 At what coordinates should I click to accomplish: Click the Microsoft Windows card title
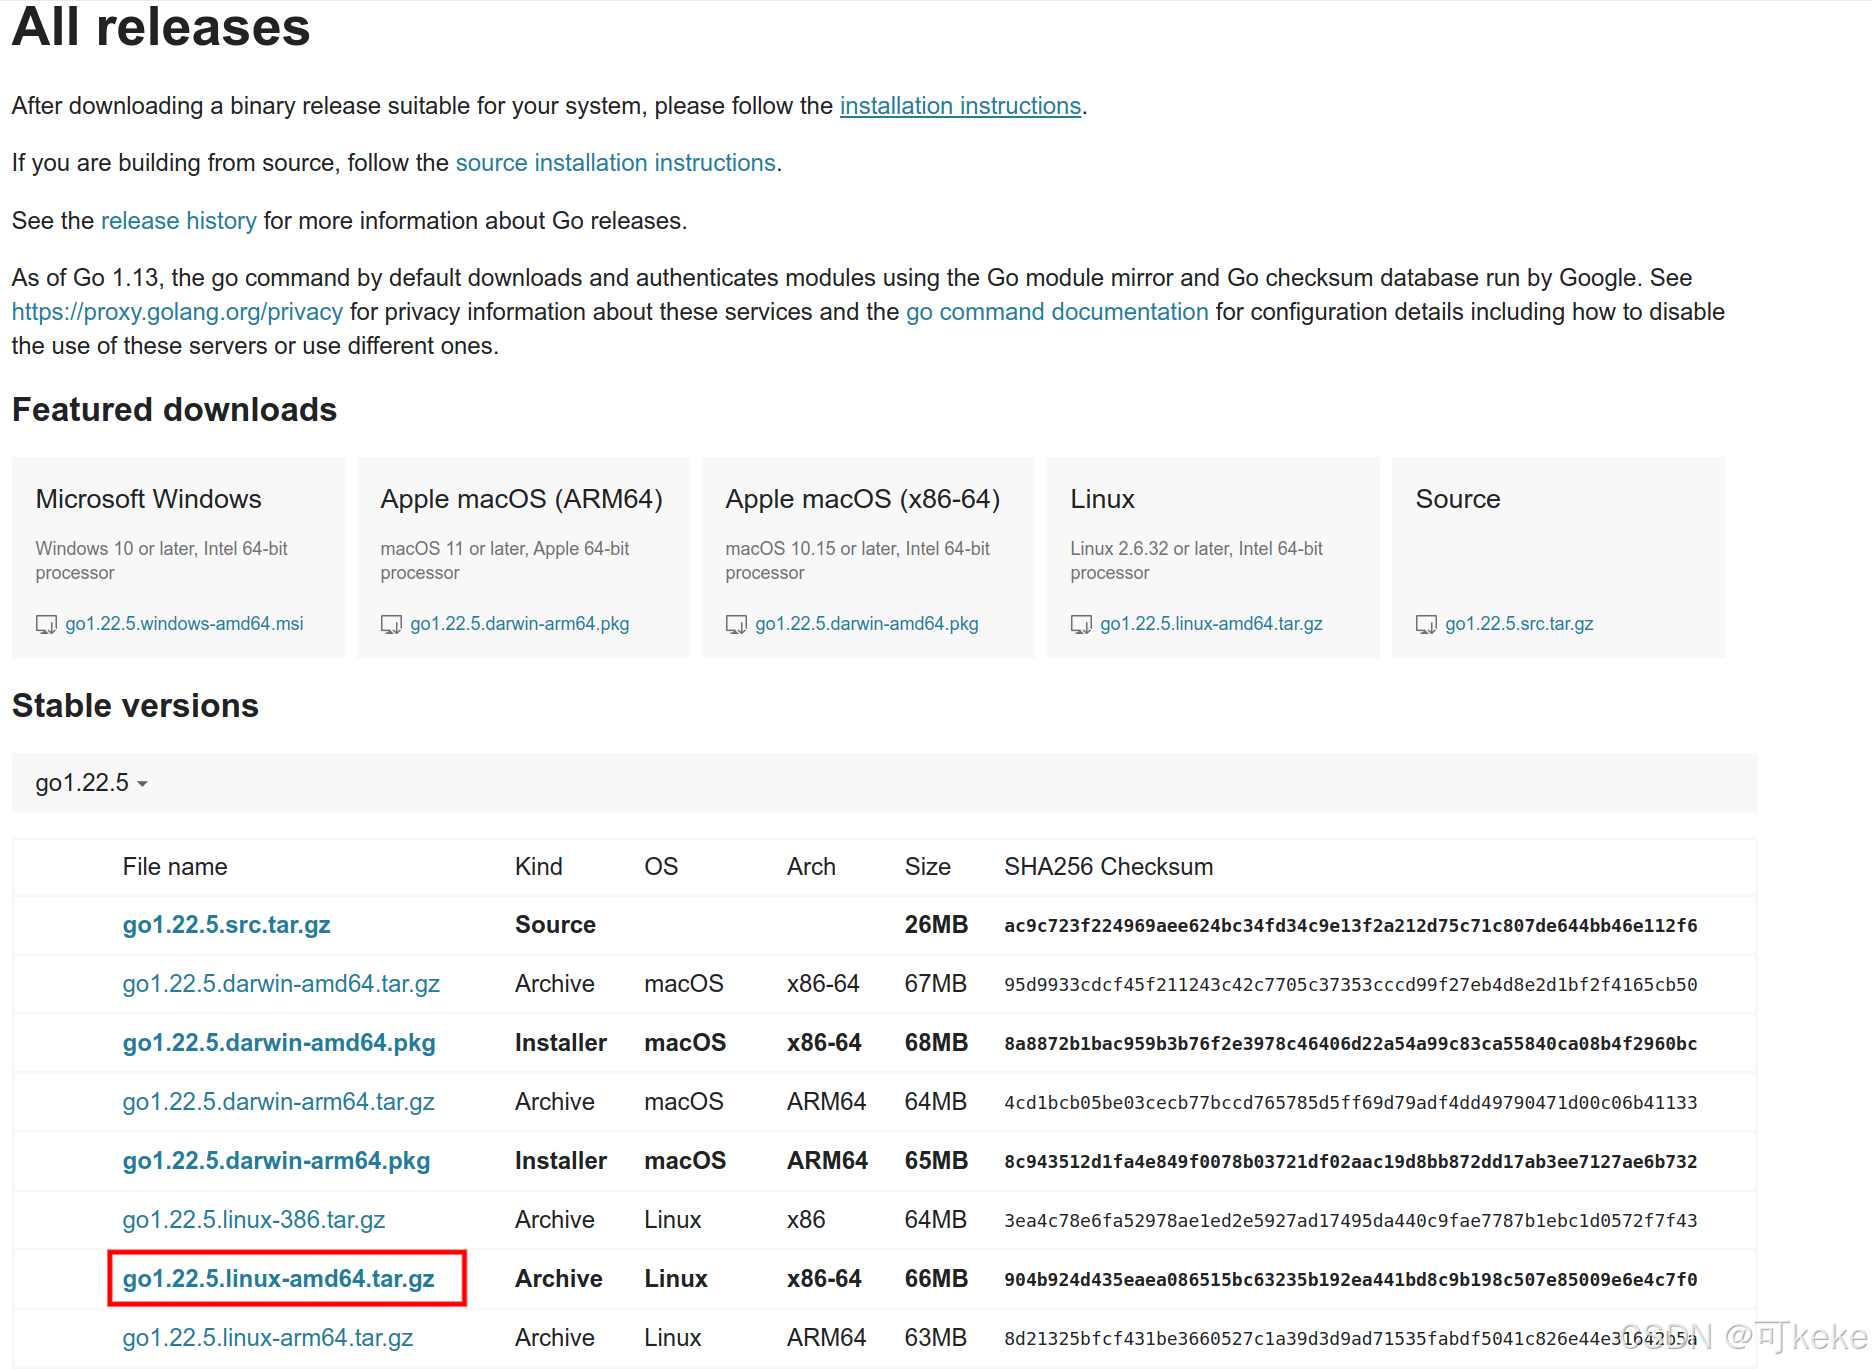148,499
